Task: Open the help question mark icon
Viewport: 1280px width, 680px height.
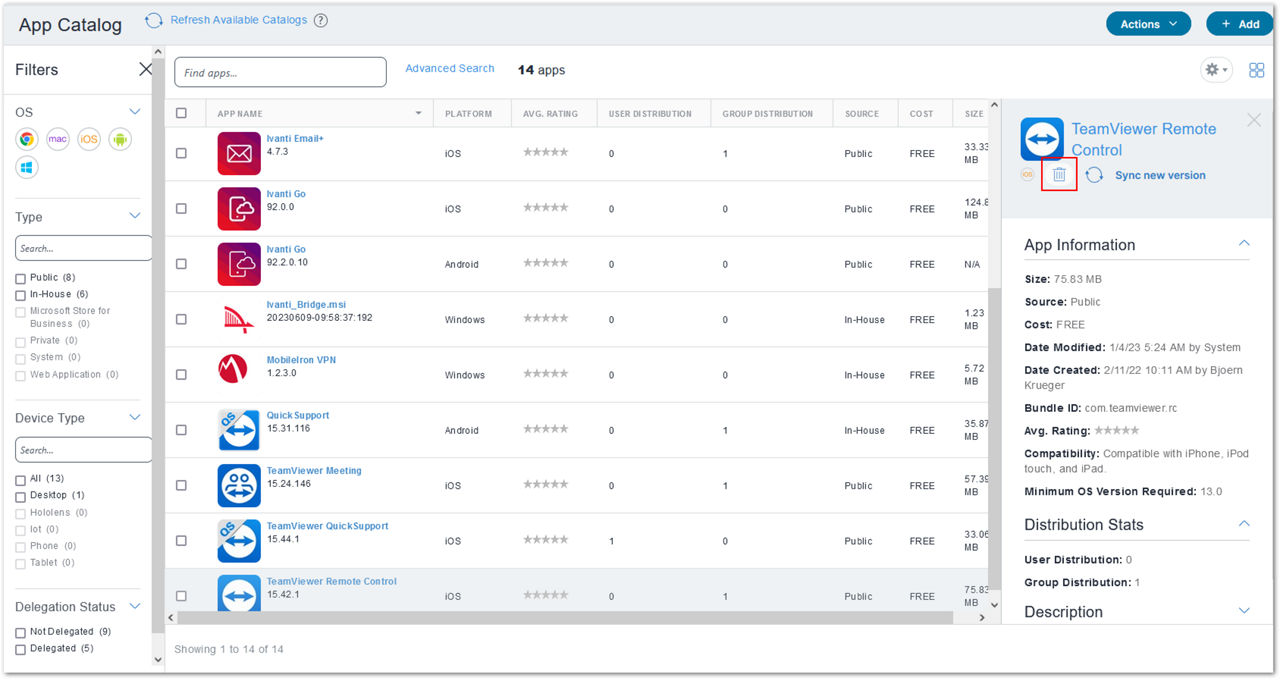Action: pos(321,20)
